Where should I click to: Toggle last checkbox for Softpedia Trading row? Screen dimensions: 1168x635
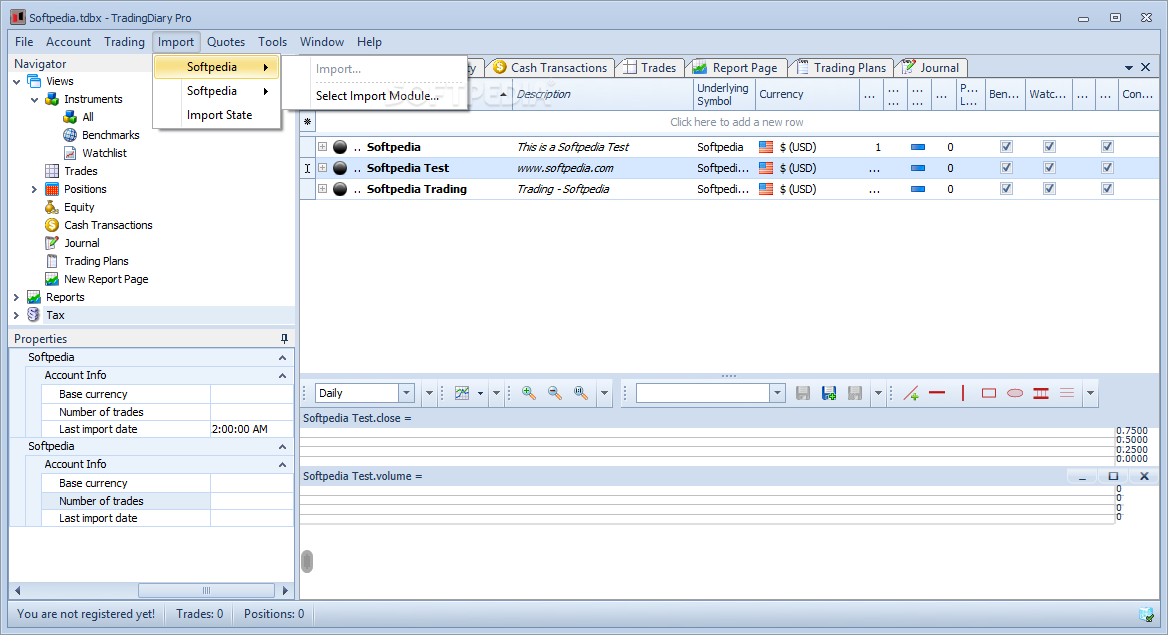(x=1108, y=189)
